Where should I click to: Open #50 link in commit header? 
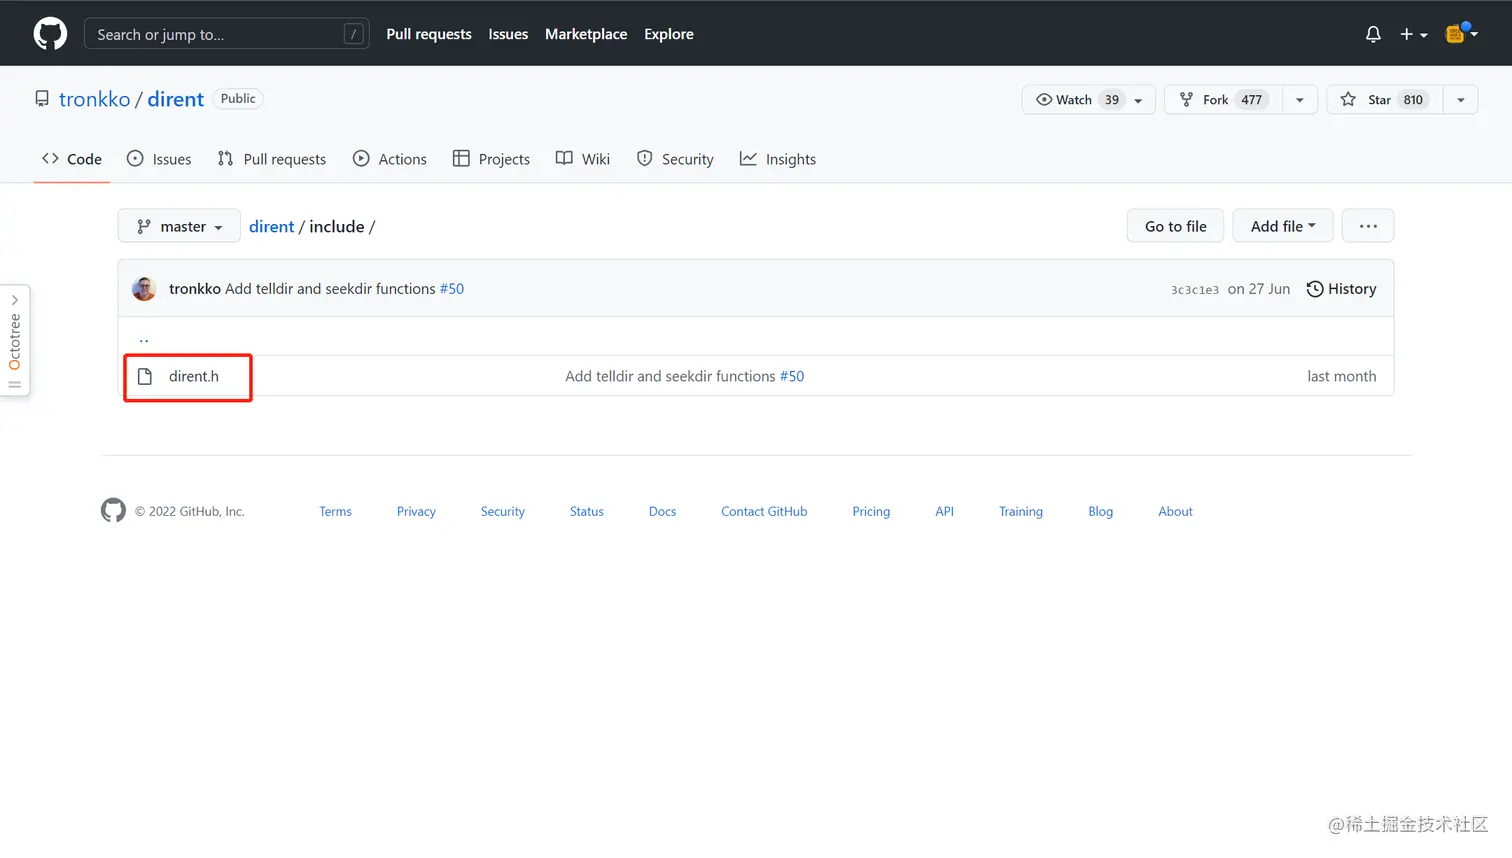[452, 289]
